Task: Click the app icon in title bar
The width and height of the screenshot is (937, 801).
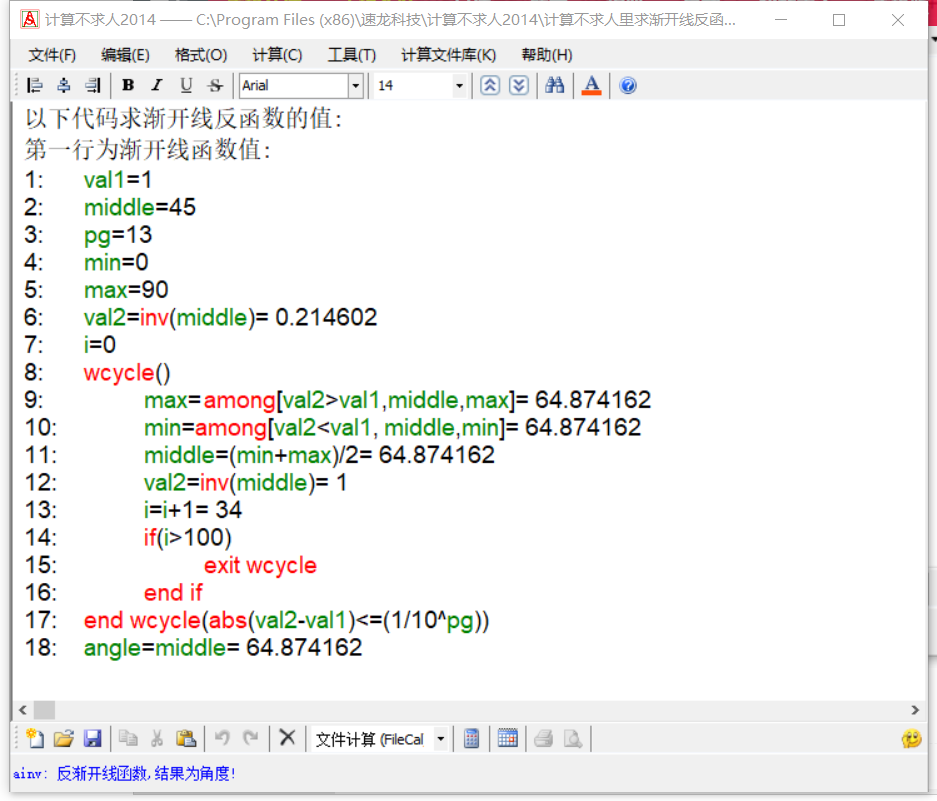Action: (29, 20)
